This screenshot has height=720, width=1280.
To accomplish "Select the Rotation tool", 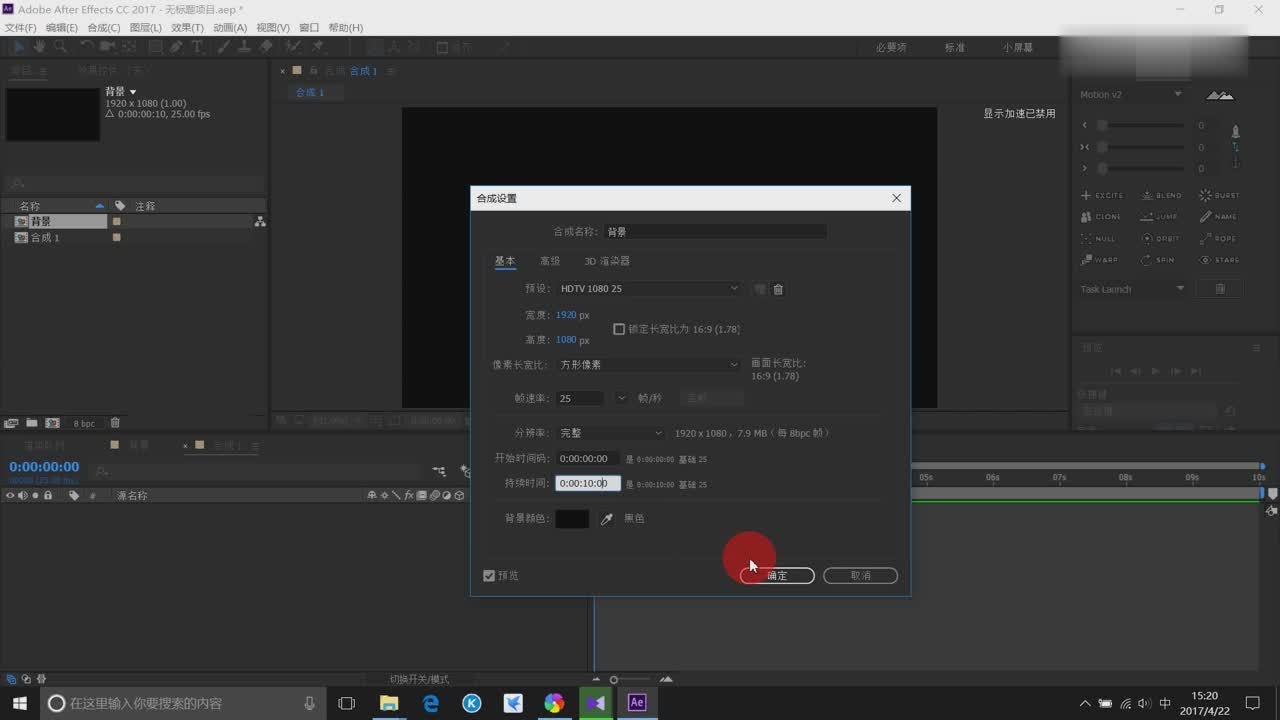I will coord(87,46).
